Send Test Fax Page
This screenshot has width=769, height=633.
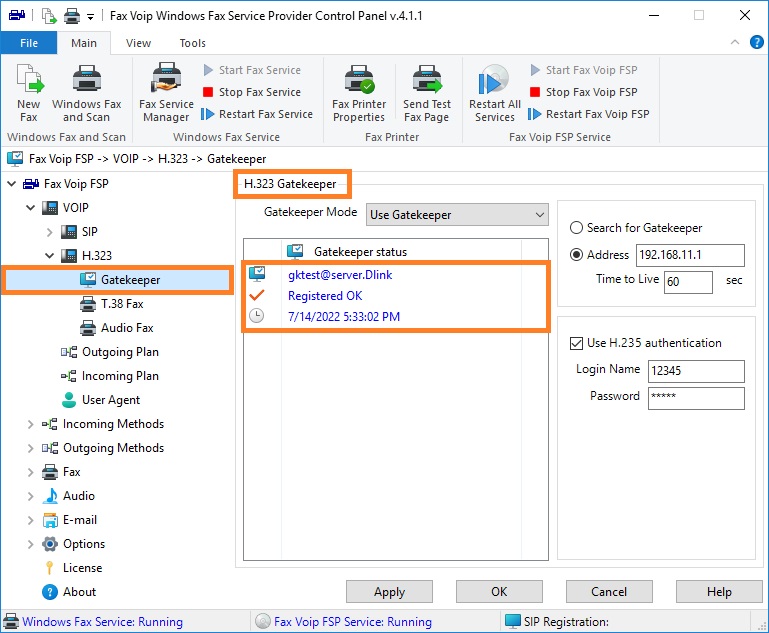pyautogui.click(x=427, y=93)
